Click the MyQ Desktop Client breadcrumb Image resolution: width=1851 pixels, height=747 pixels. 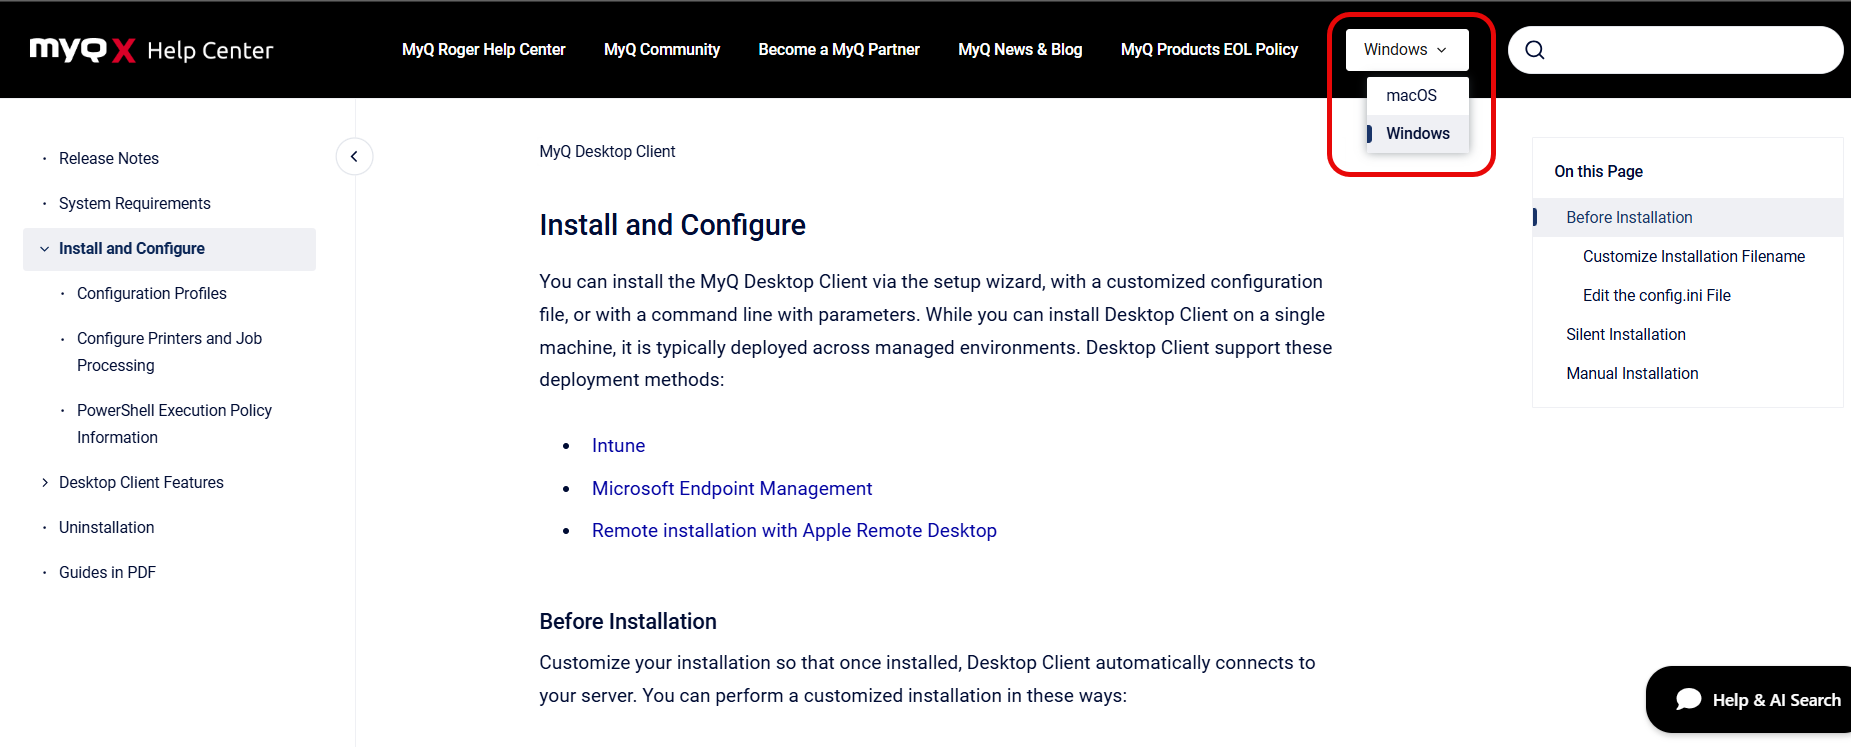click(607, 152)
